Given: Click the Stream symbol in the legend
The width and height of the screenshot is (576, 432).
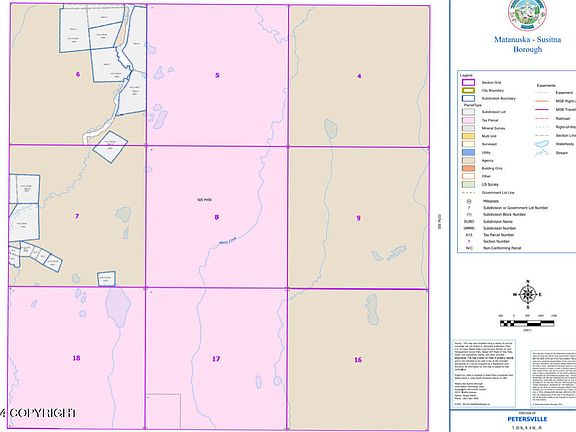Looking at the screenshot, I should 542,153.
